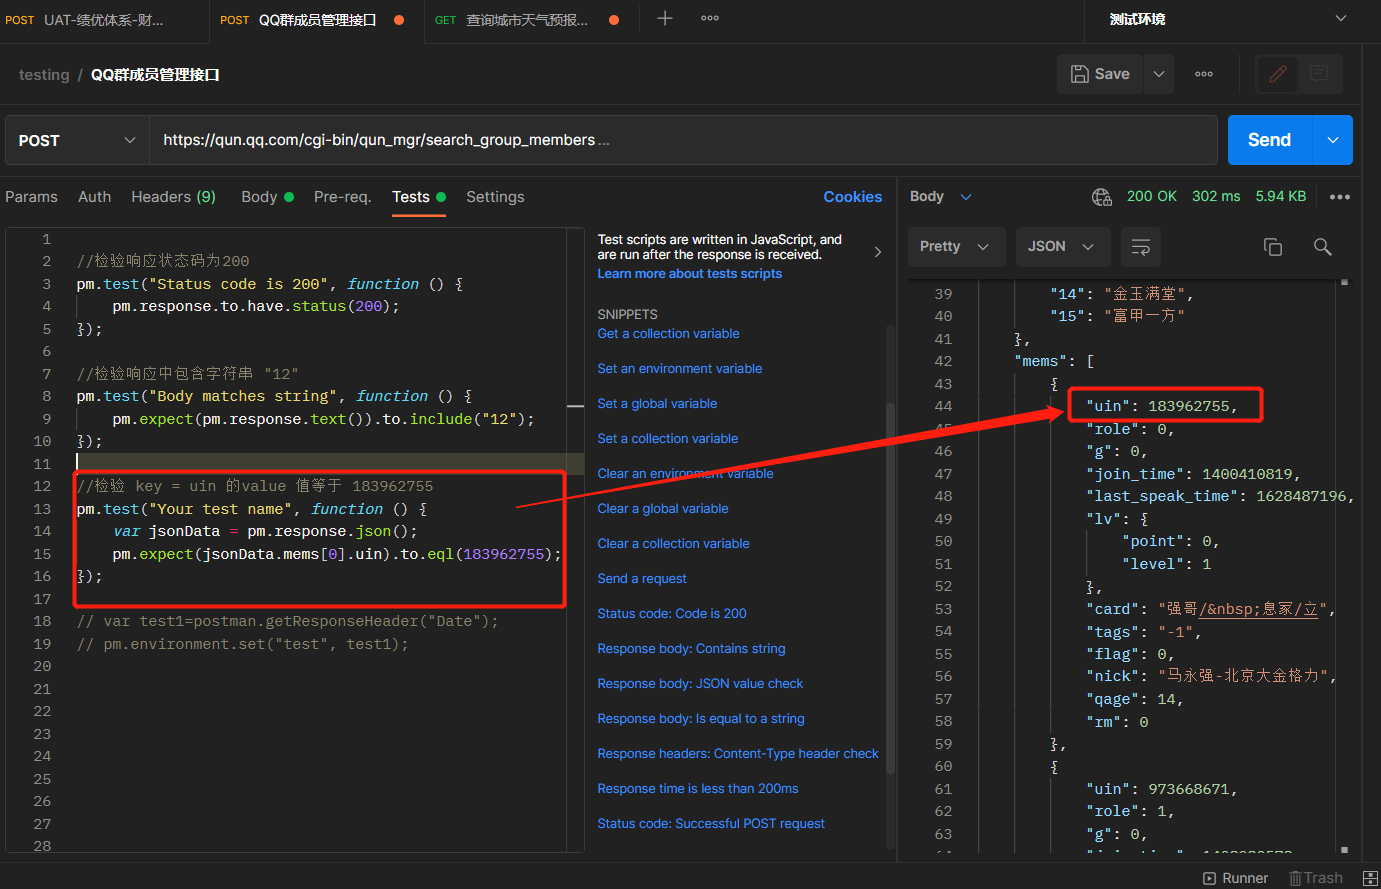
Task: Click the testing breadcrumb collection name
Action: [x=44, y=75]
